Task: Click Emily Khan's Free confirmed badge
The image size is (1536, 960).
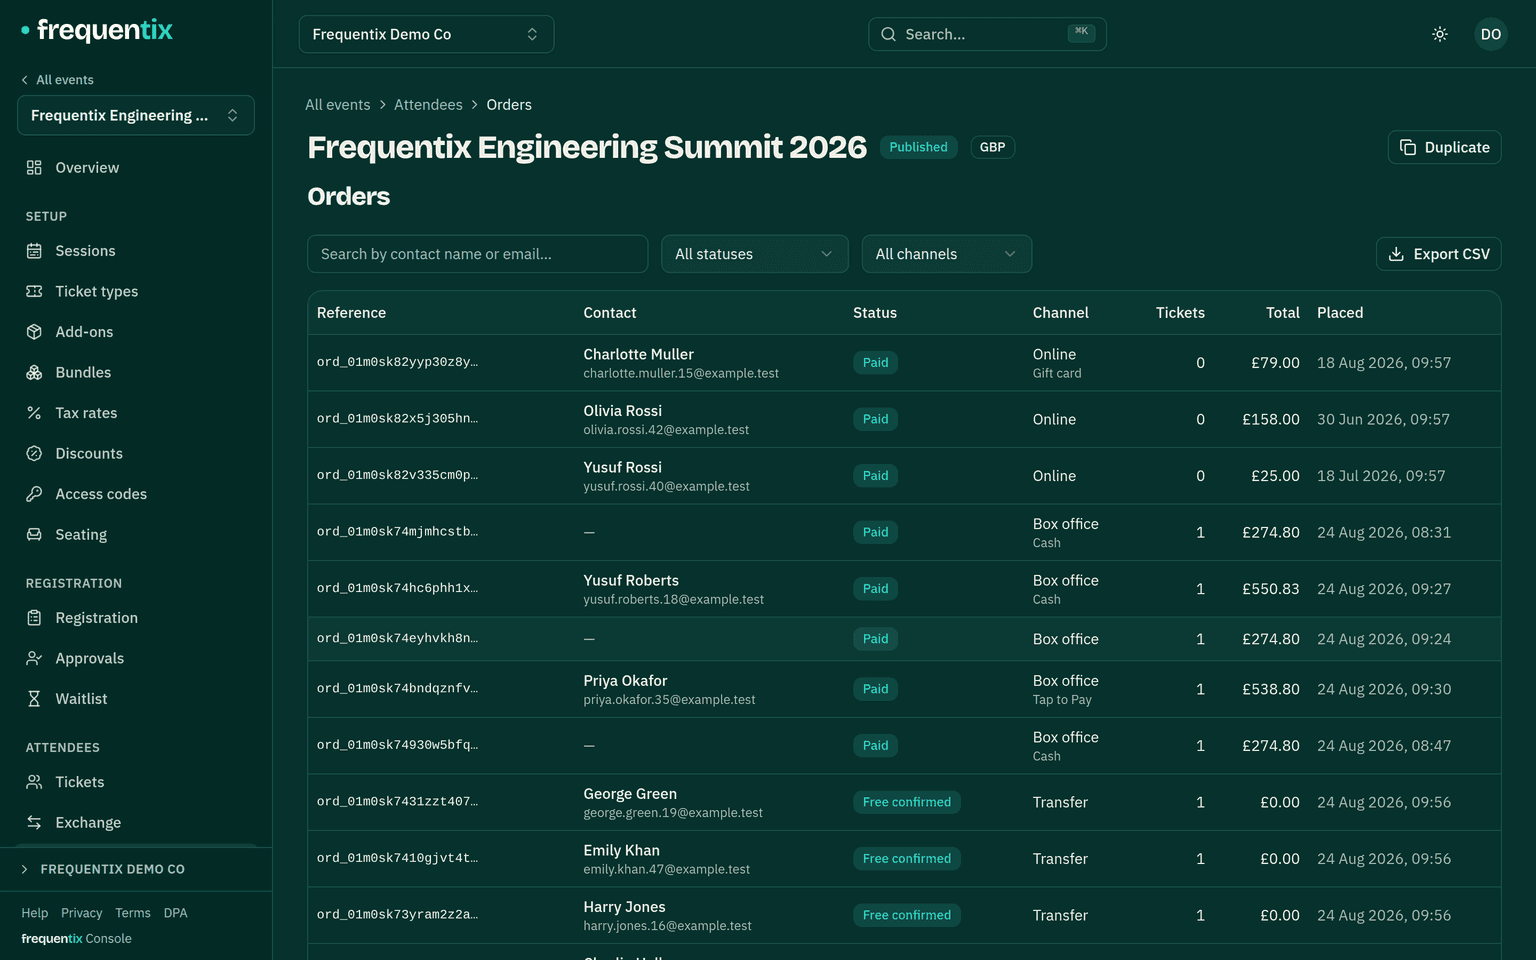Action: pyautogui.click(x=907, y=859)
